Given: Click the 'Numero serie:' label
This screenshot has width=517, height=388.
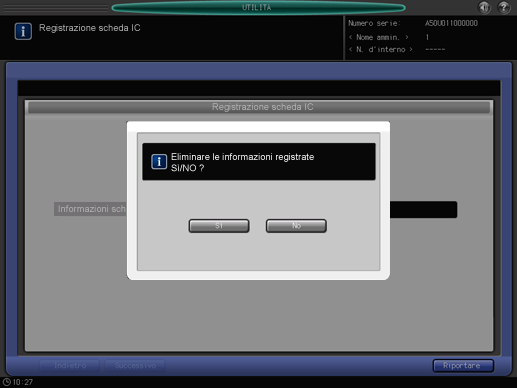Looking at the screenshot, I should tap(374, 23).
